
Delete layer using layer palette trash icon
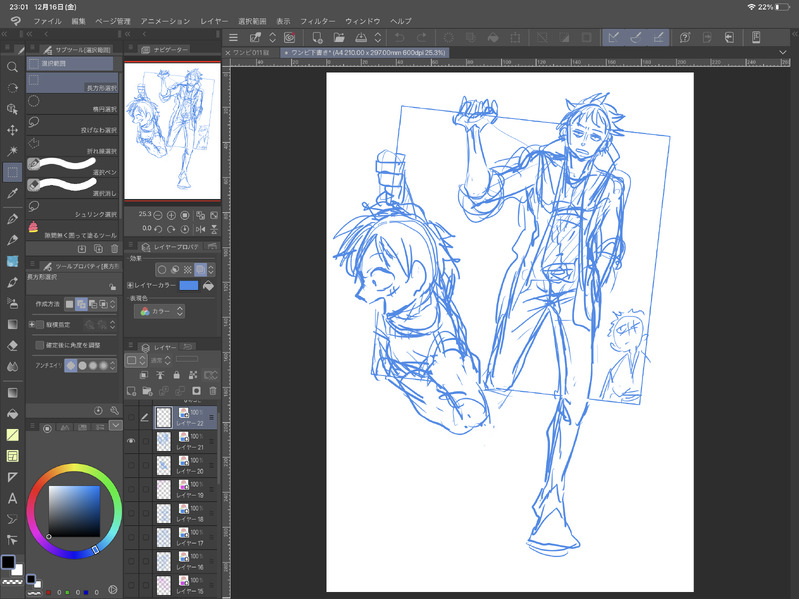coord(212,390)
